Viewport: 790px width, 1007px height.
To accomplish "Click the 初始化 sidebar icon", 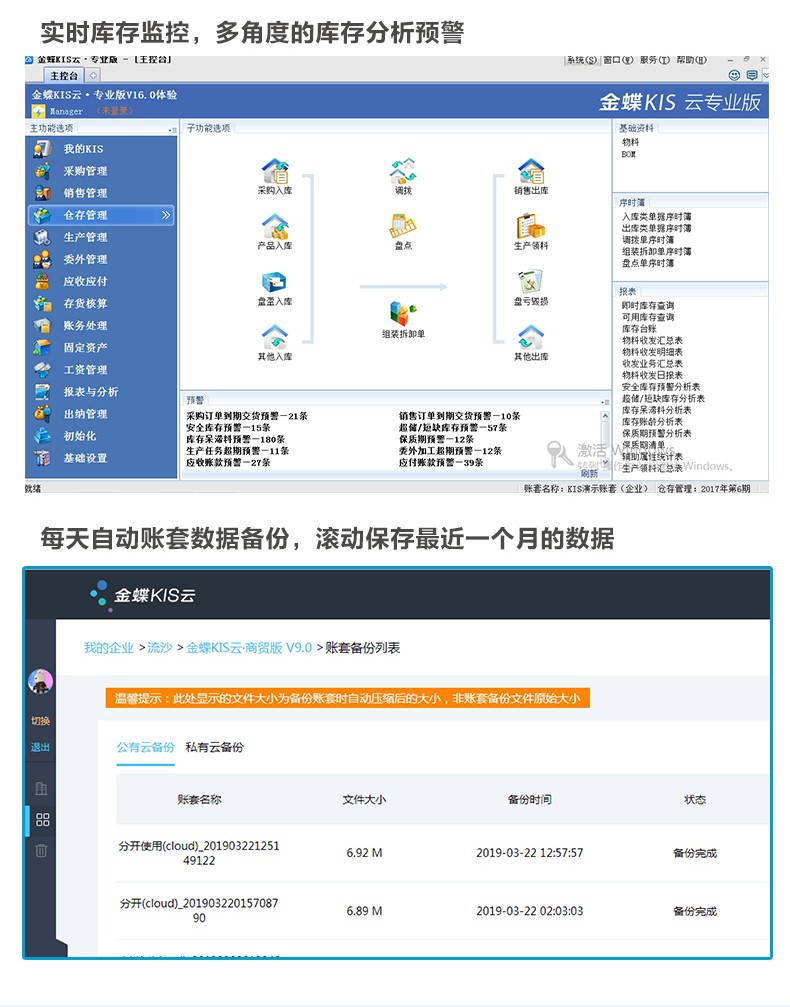I will click(x=42, y=436).
